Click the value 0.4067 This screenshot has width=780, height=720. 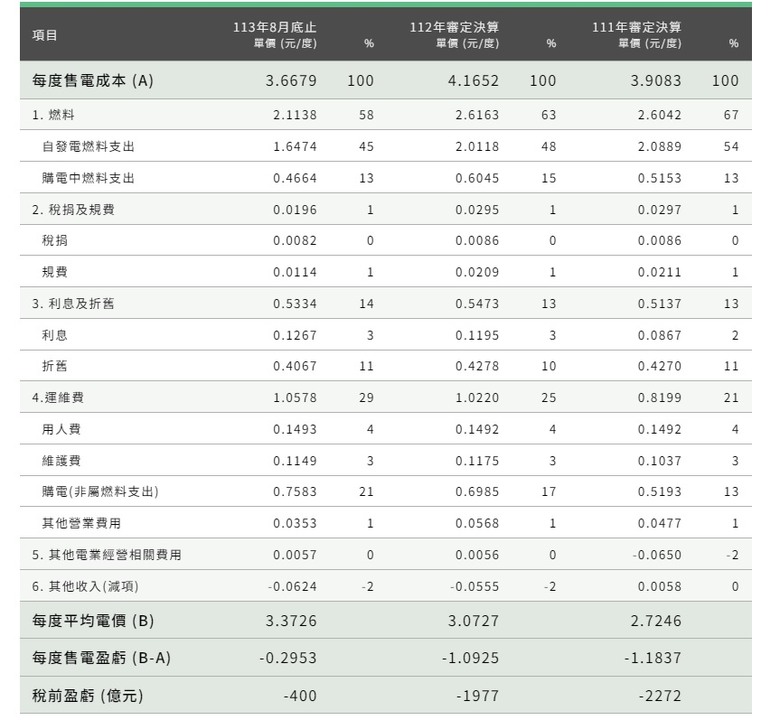click(x=294, y=366)
